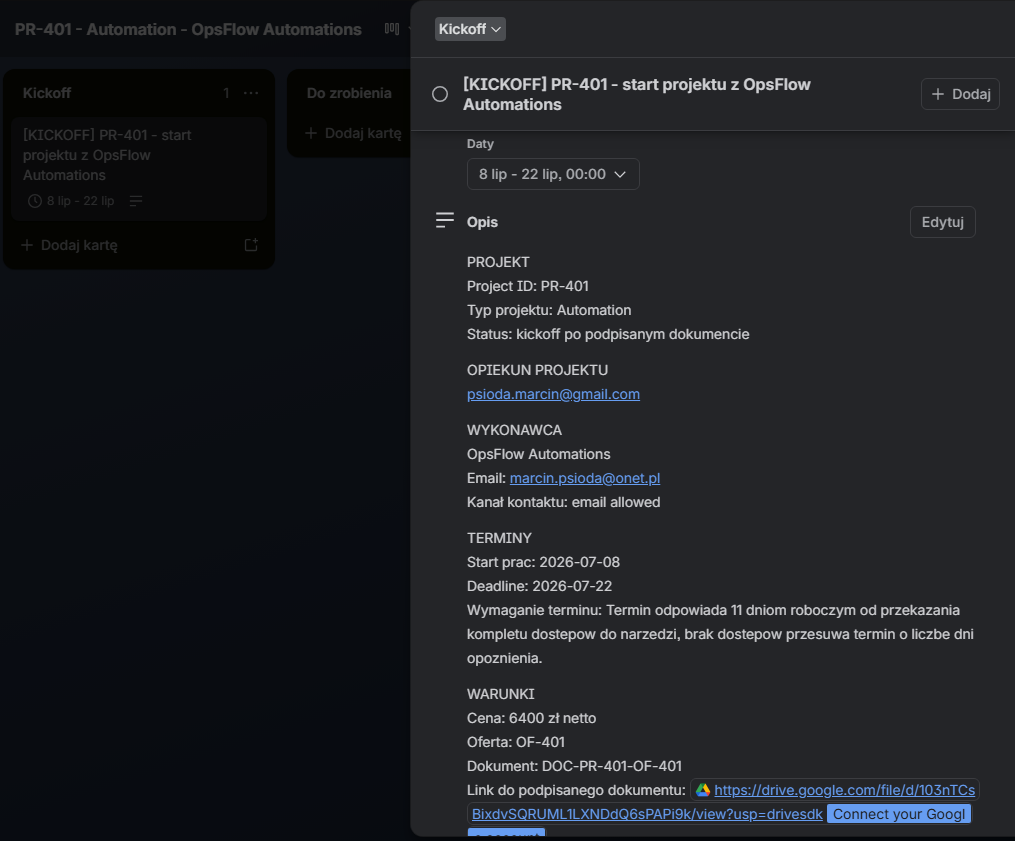Click the board title PR-401 Automation
Viewport: 1015px width, 841px height.
click(188, 30)
